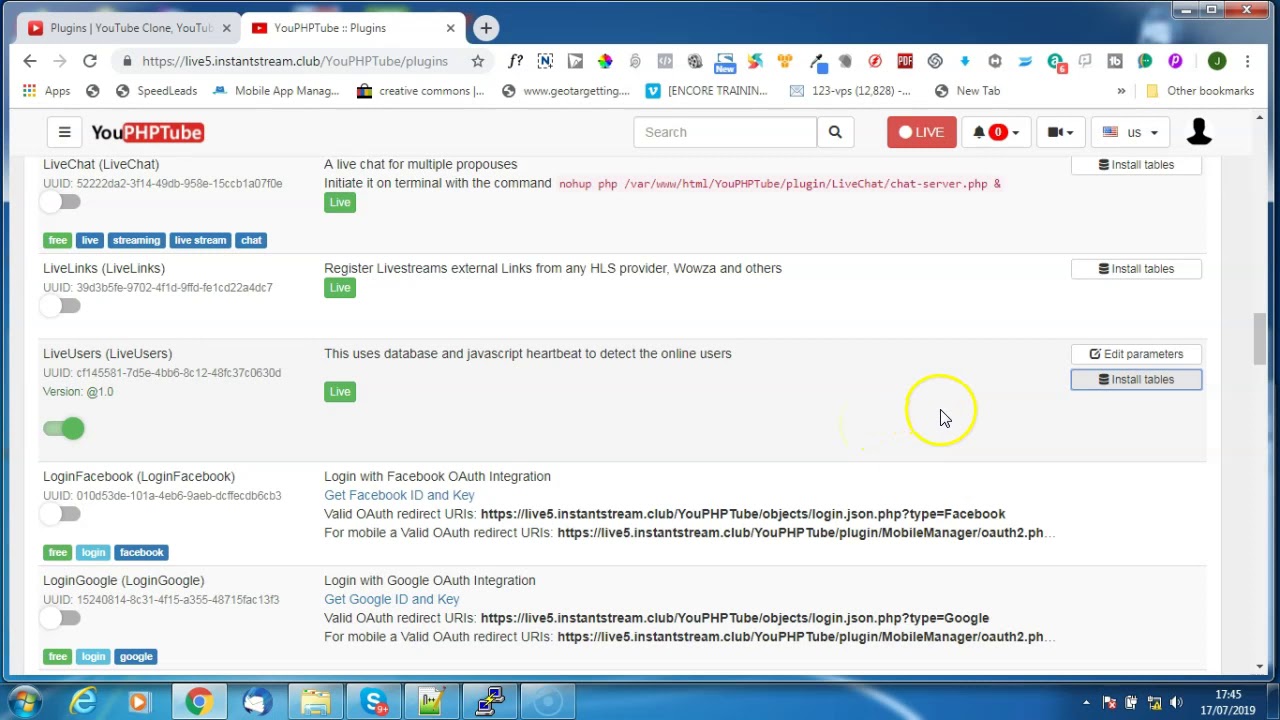The width and height of the screenshot is (1280, 720).
Task: Bookmark this page with the star icon
Action: (478, 61)
